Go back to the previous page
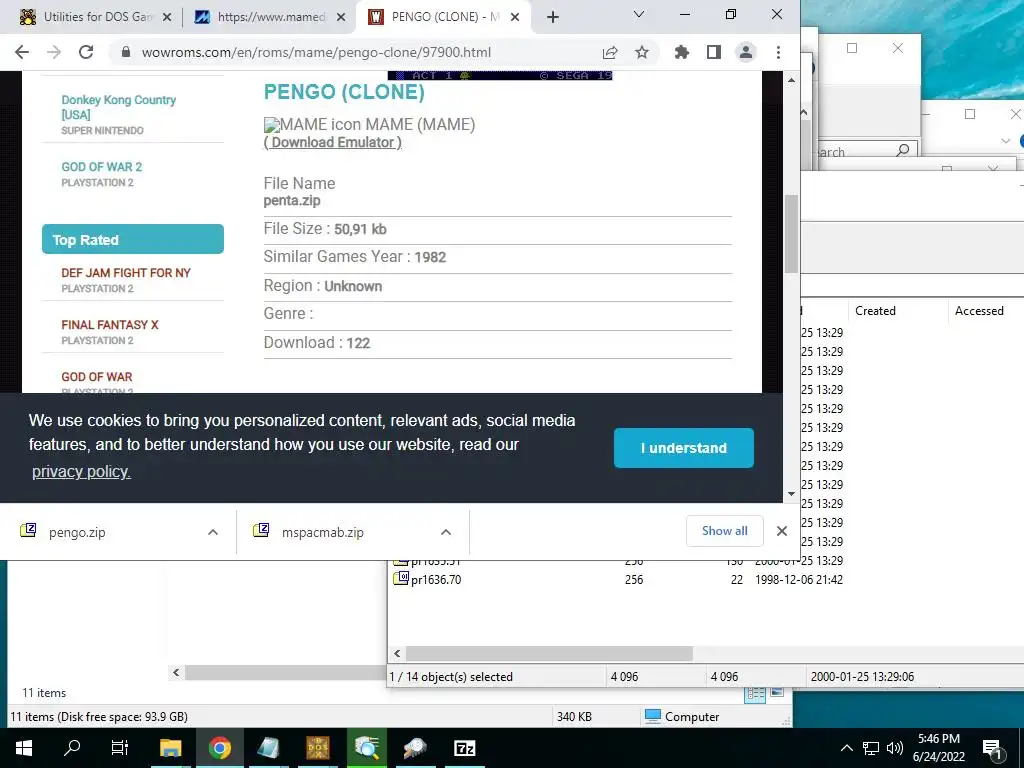The width and height of the screenshot is (1024, 768). pyautogui.click(x=22, y=52)
